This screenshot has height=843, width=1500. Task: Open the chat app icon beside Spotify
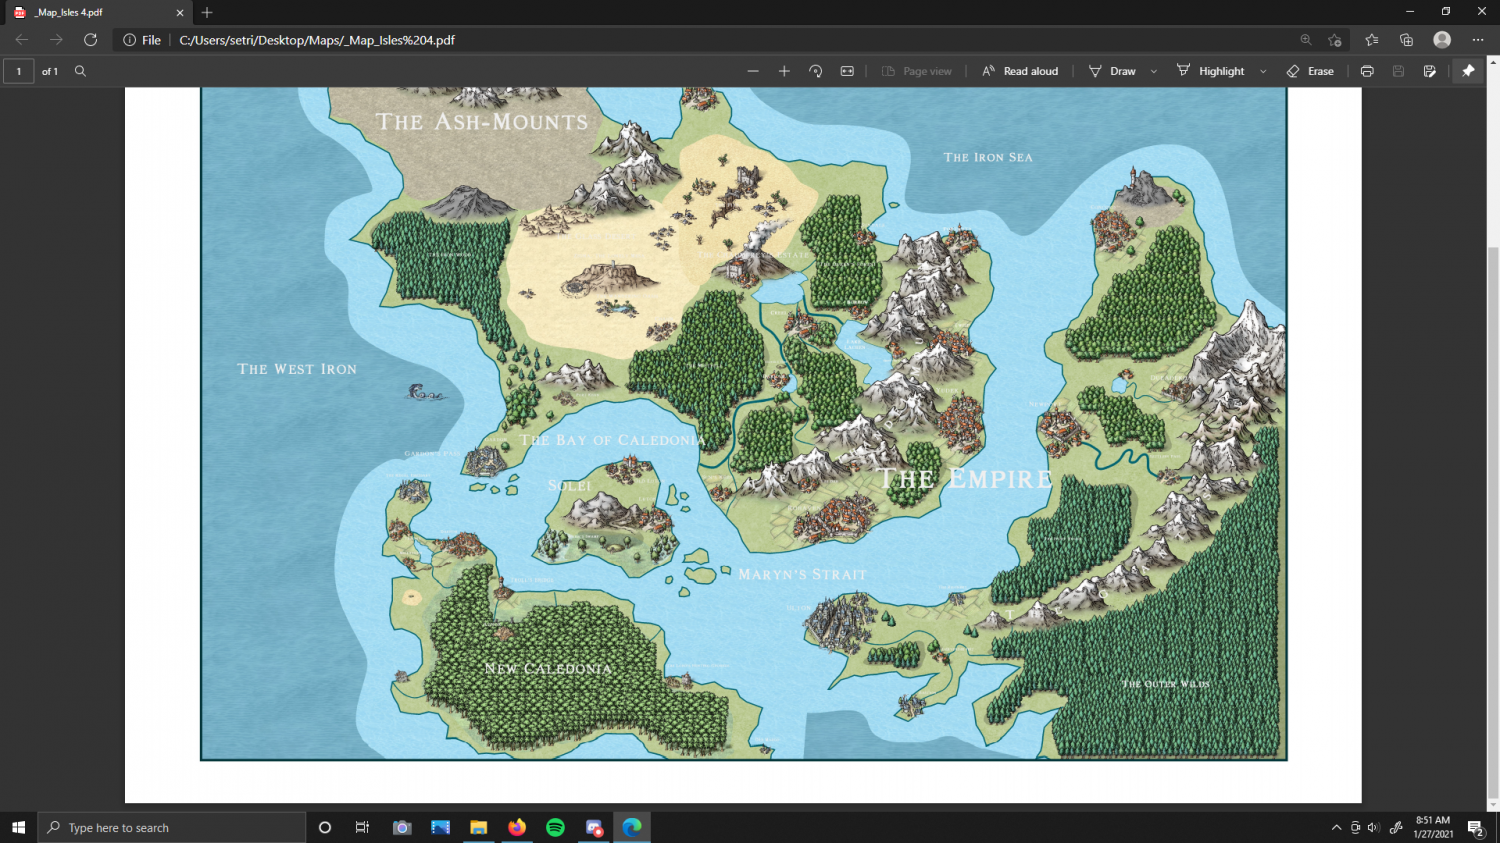click(x=594, y=827)
